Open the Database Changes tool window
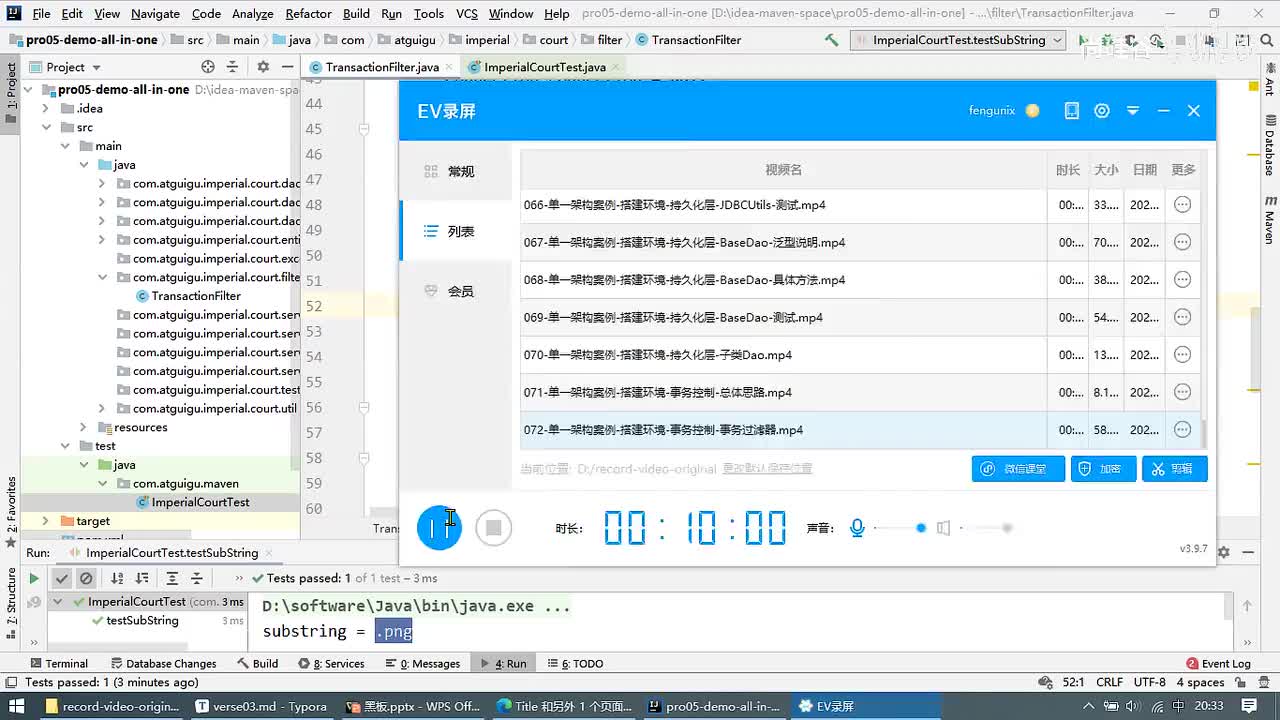Image resolution: width=1280 pixels, height=720 pixels. click(x=162, y=663)
